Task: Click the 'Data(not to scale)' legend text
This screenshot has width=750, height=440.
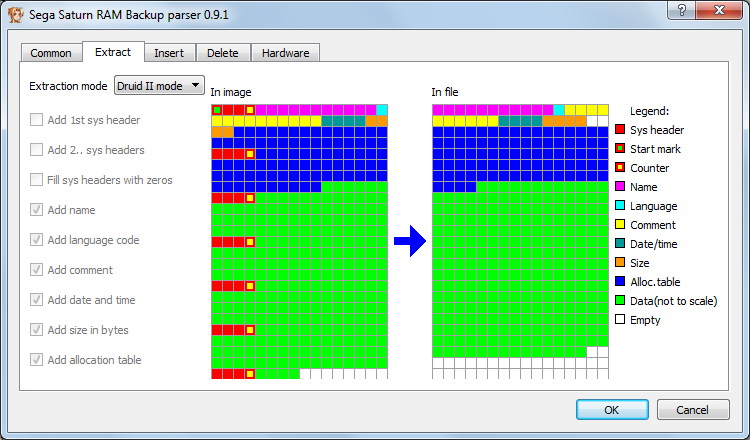Action: tap(673, 301)
